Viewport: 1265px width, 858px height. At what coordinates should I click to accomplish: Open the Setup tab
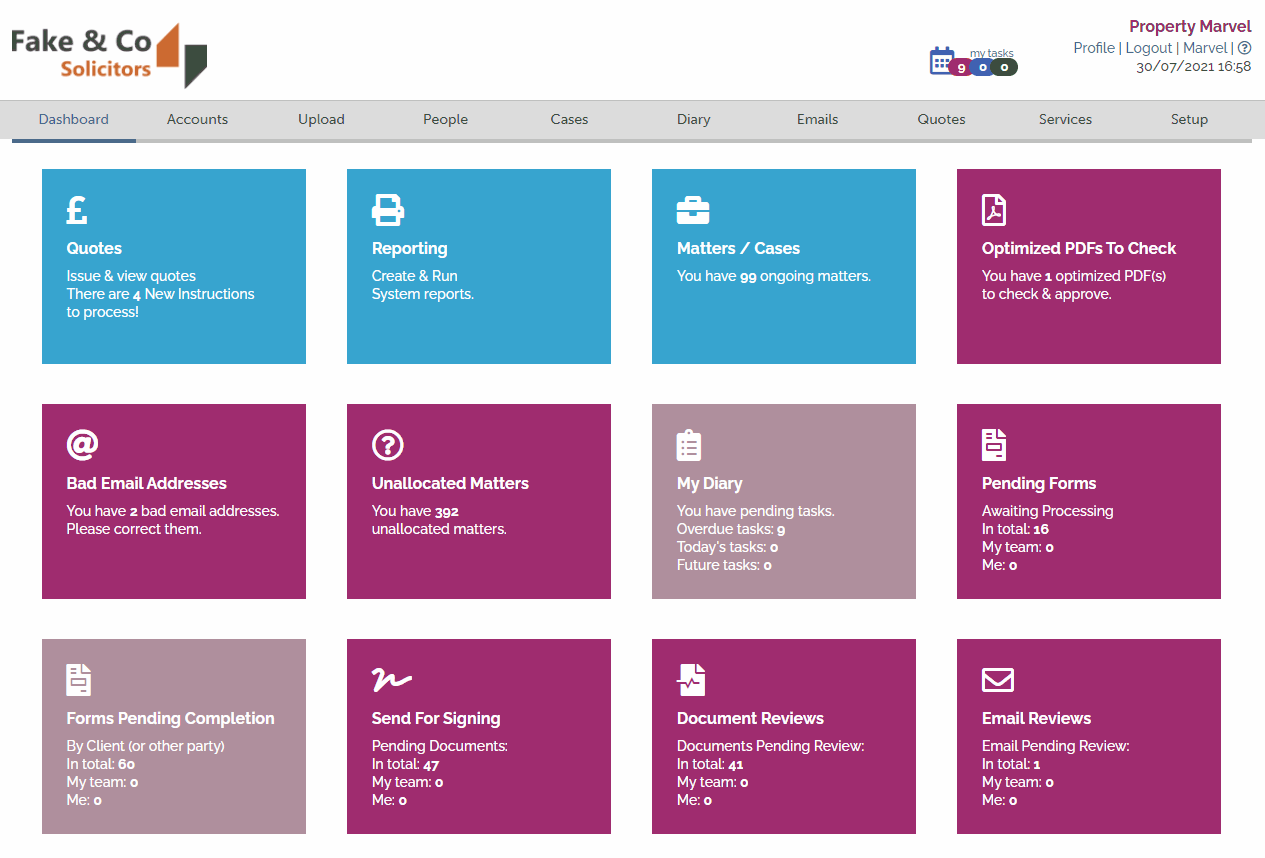coord(1189,119)
